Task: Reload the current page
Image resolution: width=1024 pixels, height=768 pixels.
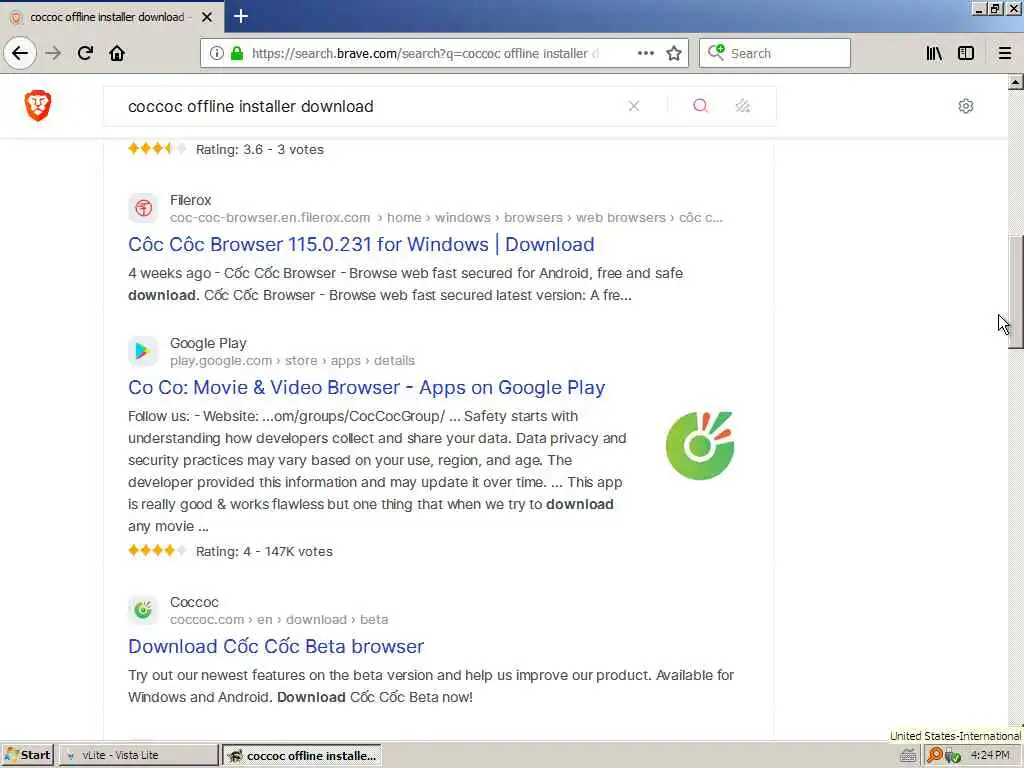Action: click(x=85, y=53)
